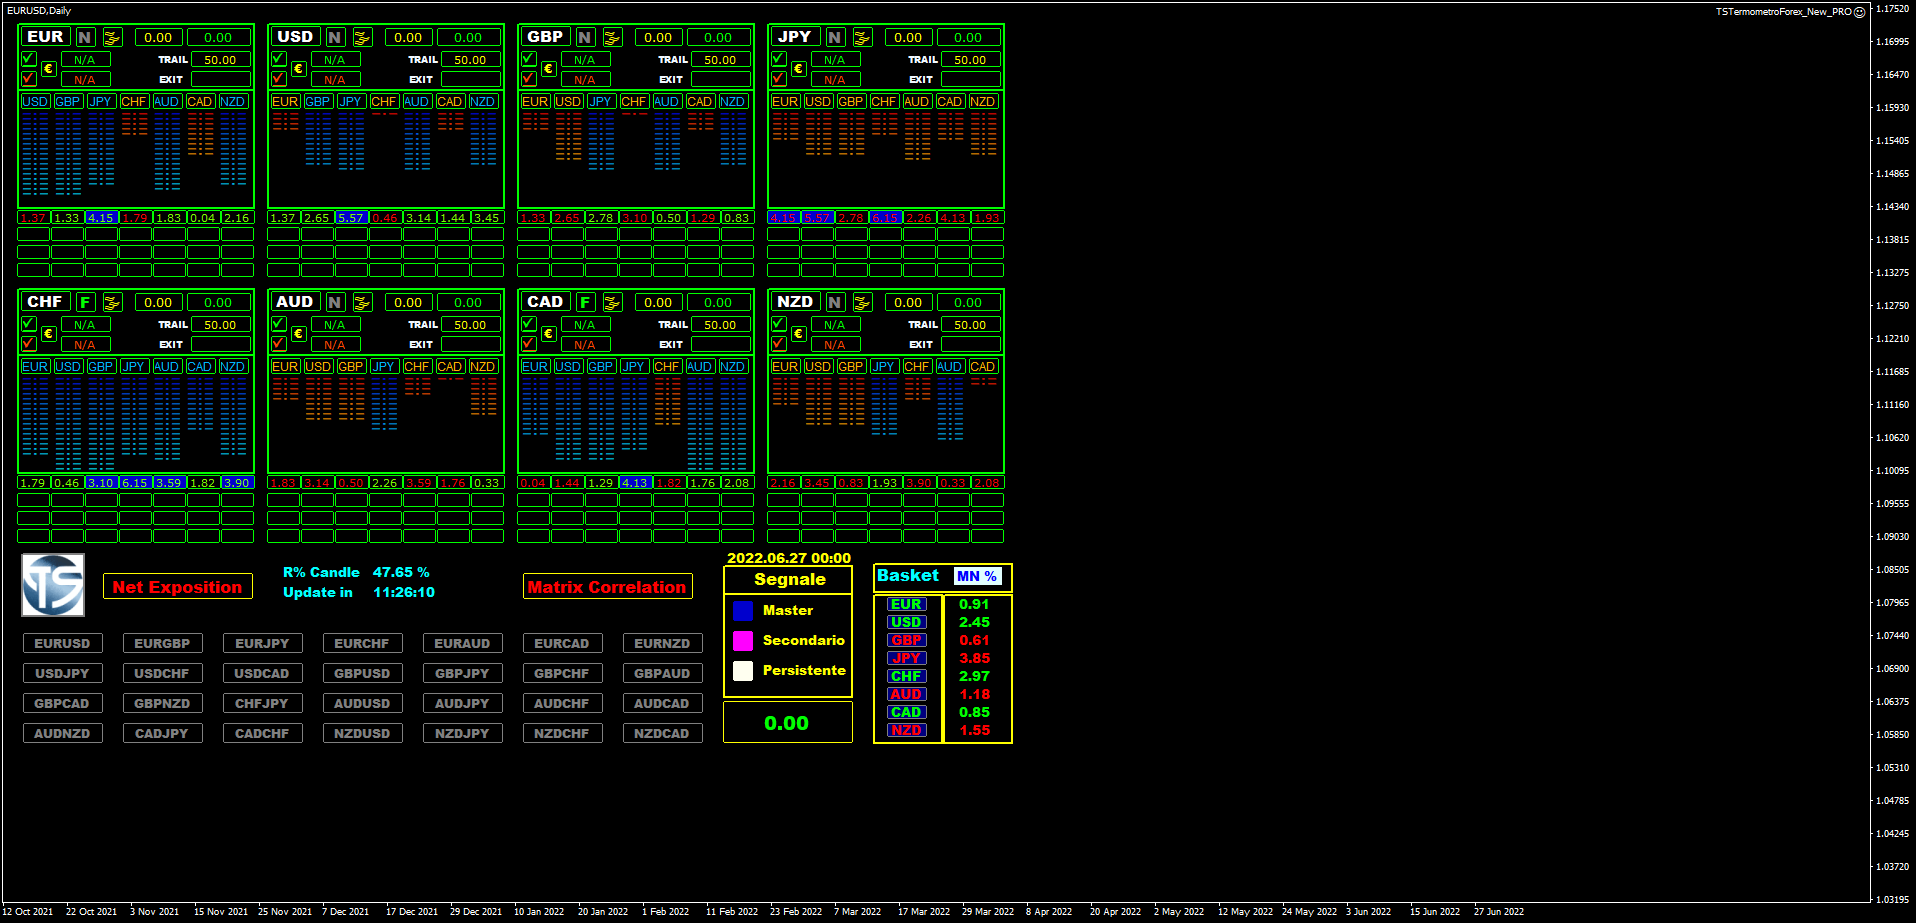The width and height of the screenshot is (1916, 923).
Task: Click the N mode icon in the USD panel
Action: click(335, 37)
